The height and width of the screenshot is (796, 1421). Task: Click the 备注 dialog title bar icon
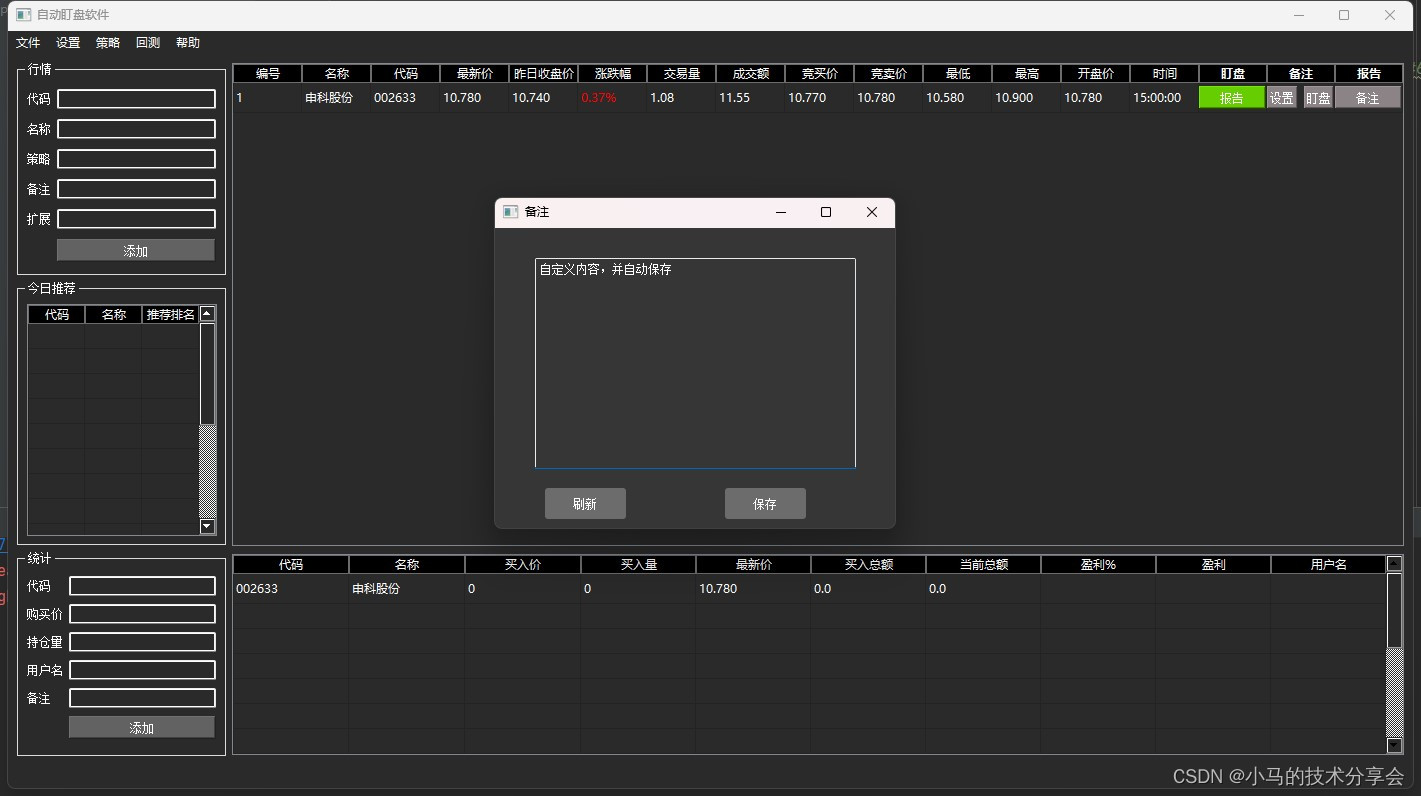(x=510, y=212)
